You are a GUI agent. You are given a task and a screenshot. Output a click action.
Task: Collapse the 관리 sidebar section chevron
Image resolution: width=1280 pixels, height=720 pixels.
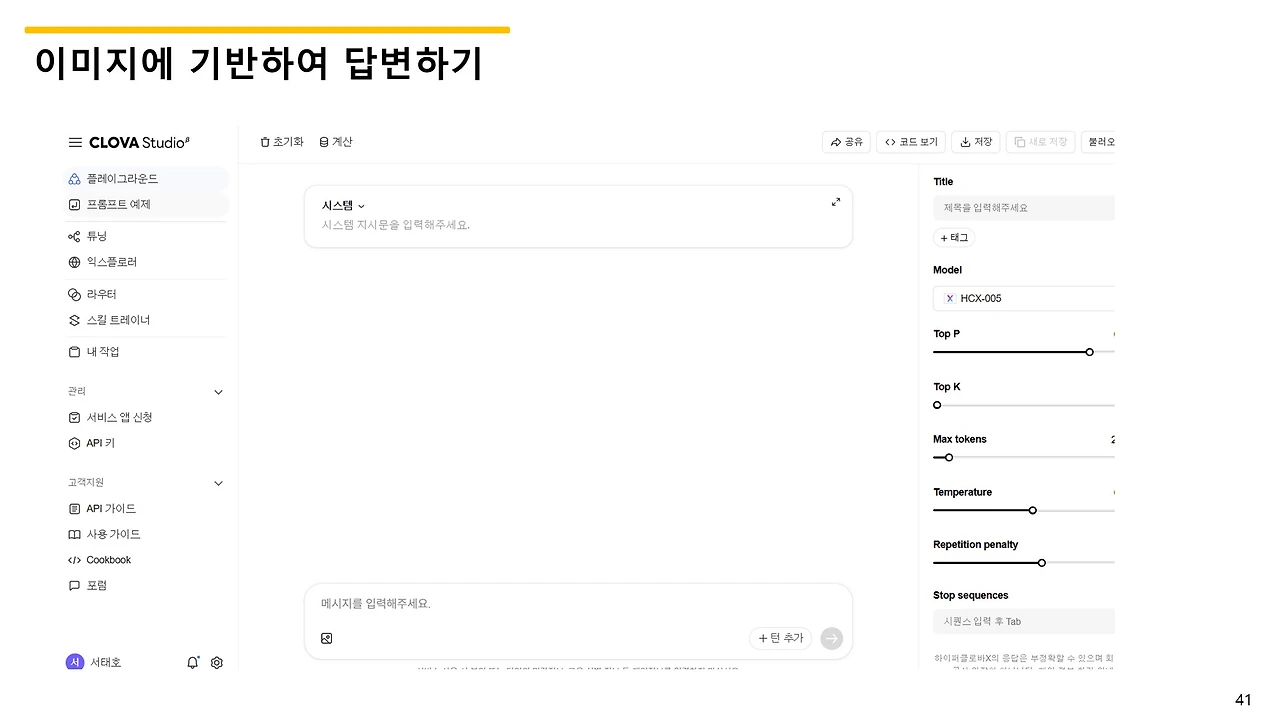(x=218, y=392)
